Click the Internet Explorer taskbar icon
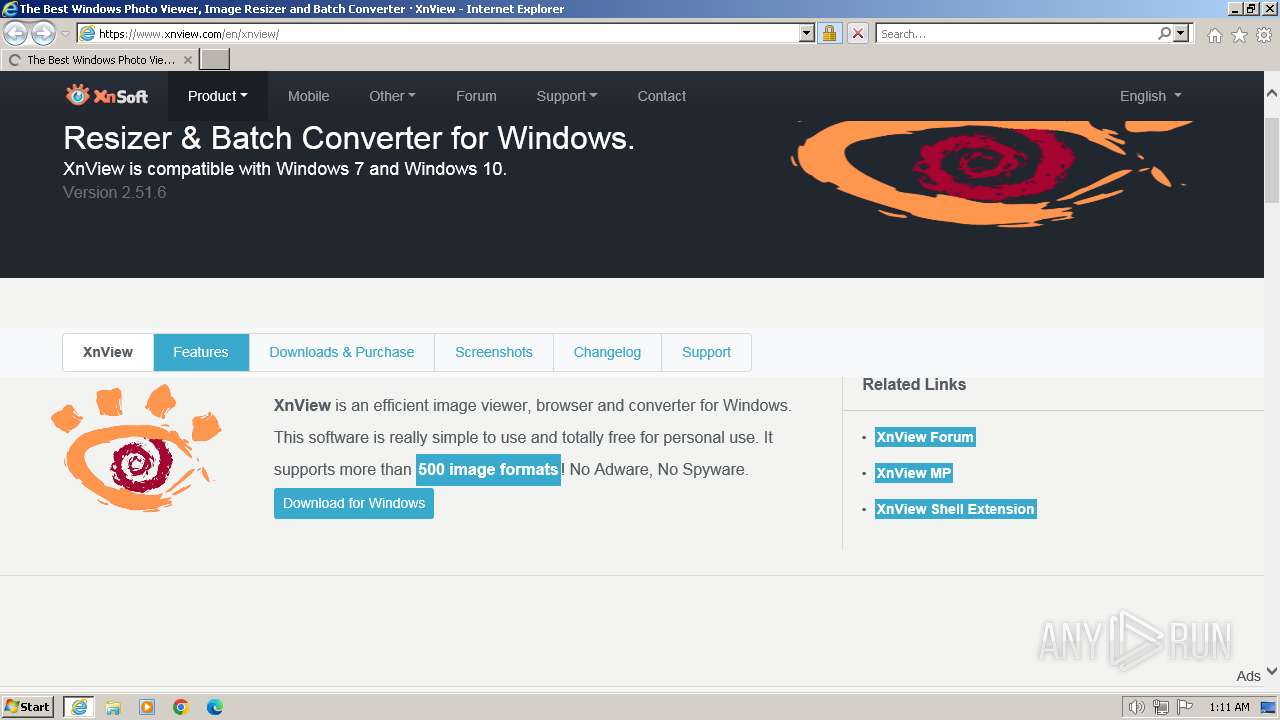 point(79,707)
